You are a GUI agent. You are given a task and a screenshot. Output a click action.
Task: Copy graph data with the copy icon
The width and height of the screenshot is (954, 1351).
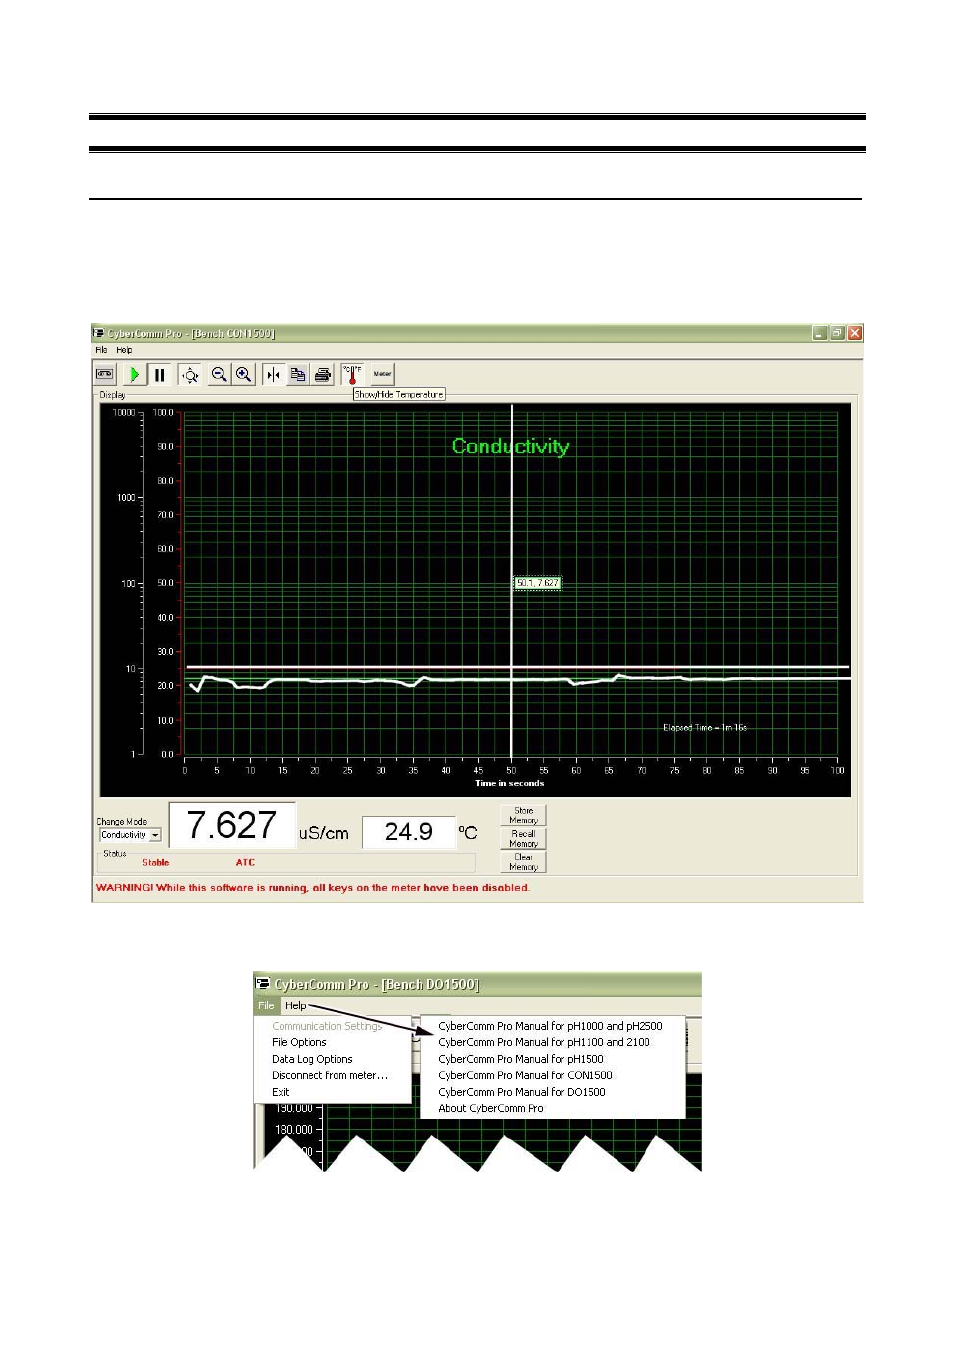click(x=297, y=374)
